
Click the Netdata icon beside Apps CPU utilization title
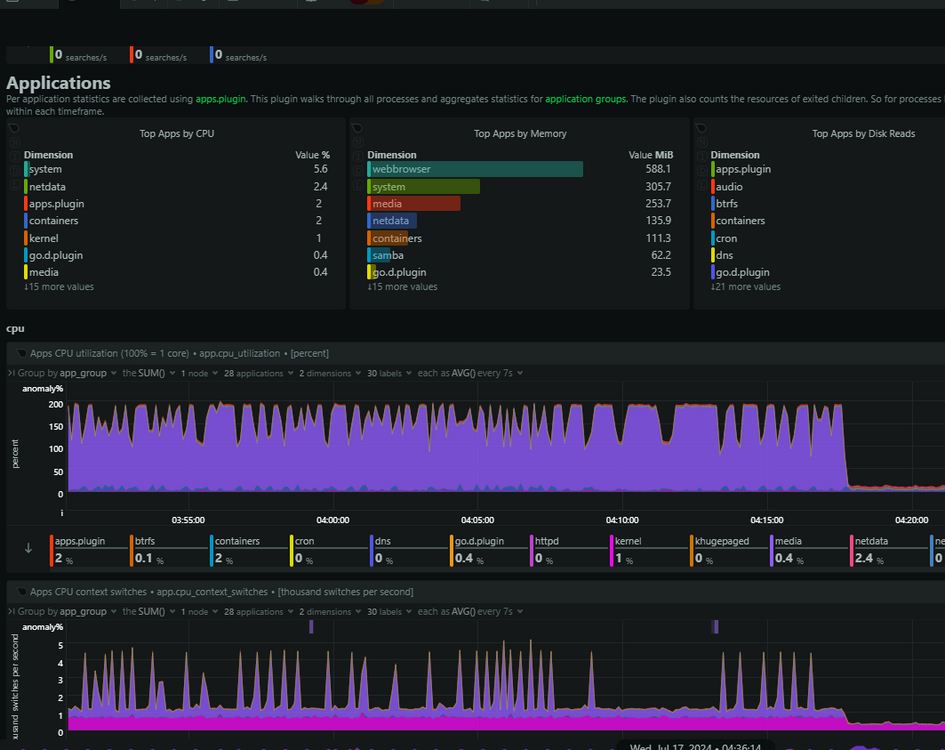click(x=22, y=353)
